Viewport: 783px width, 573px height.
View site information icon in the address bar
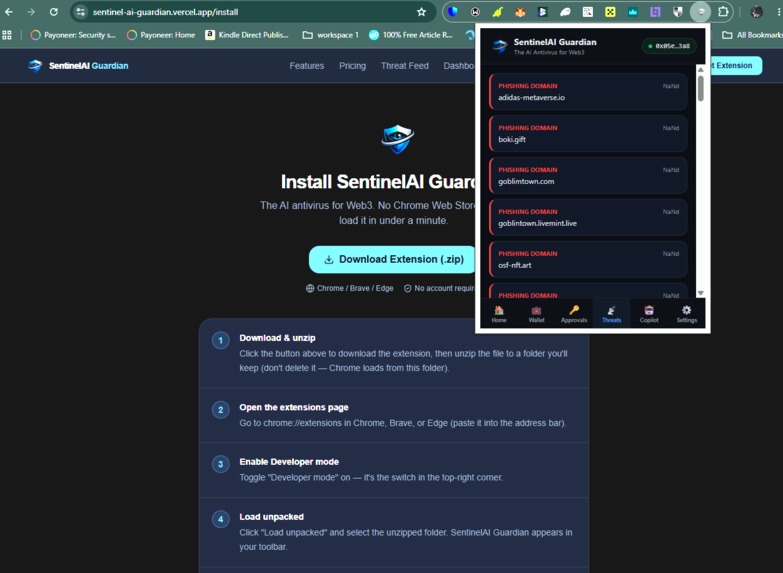click(80, 11)
